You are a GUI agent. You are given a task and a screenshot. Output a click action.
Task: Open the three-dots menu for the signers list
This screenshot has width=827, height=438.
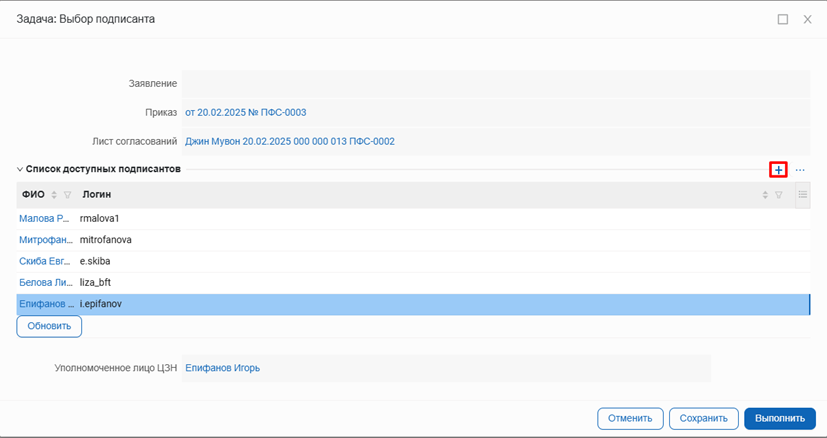(x=800, y=170)
